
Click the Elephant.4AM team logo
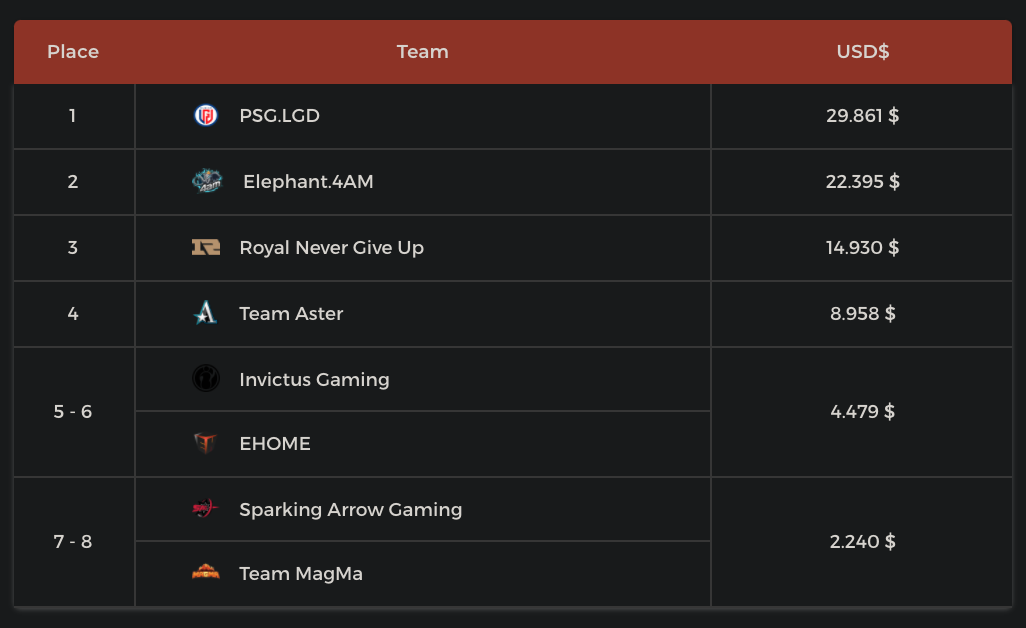tap(206, 181)
